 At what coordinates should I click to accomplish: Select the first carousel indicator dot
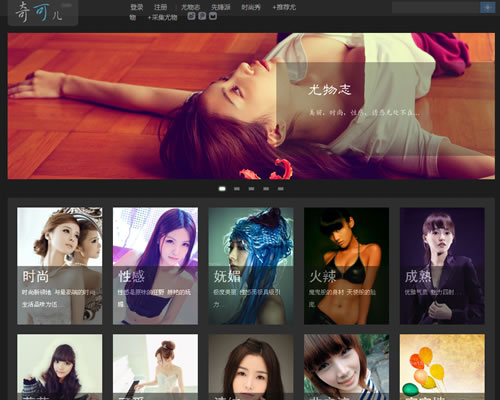[222, 189]
